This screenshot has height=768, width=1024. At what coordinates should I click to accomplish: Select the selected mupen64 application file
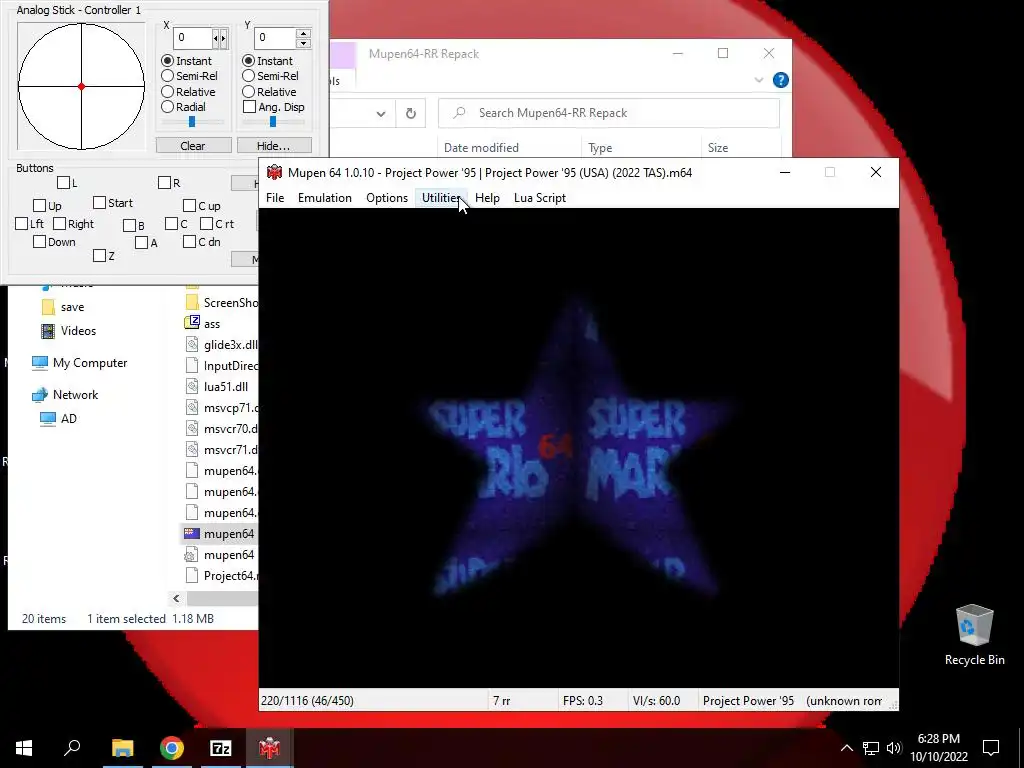[x=219, y=534]
